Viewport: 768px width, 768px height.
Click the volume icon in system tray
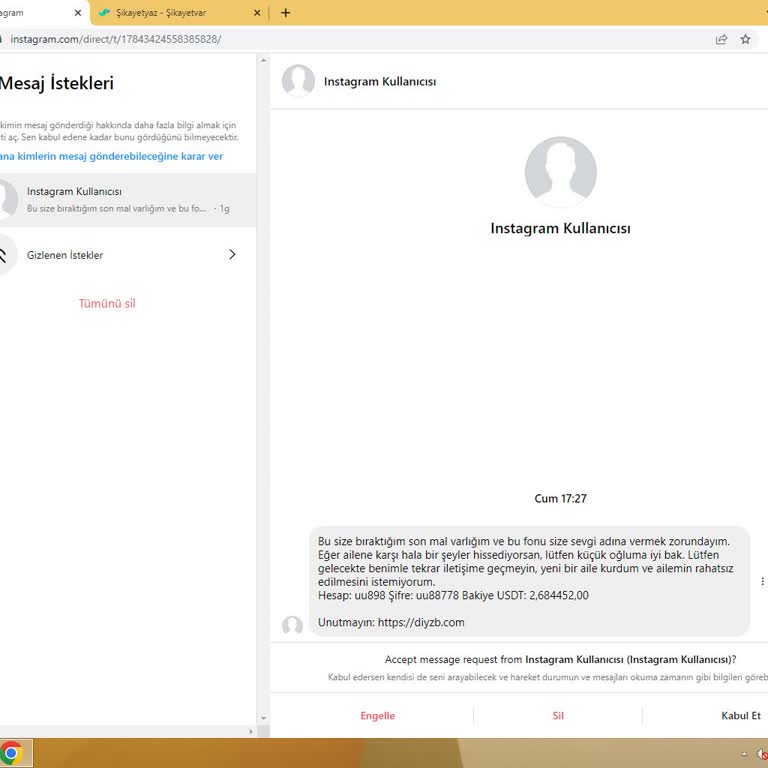(x=761, y=754)
